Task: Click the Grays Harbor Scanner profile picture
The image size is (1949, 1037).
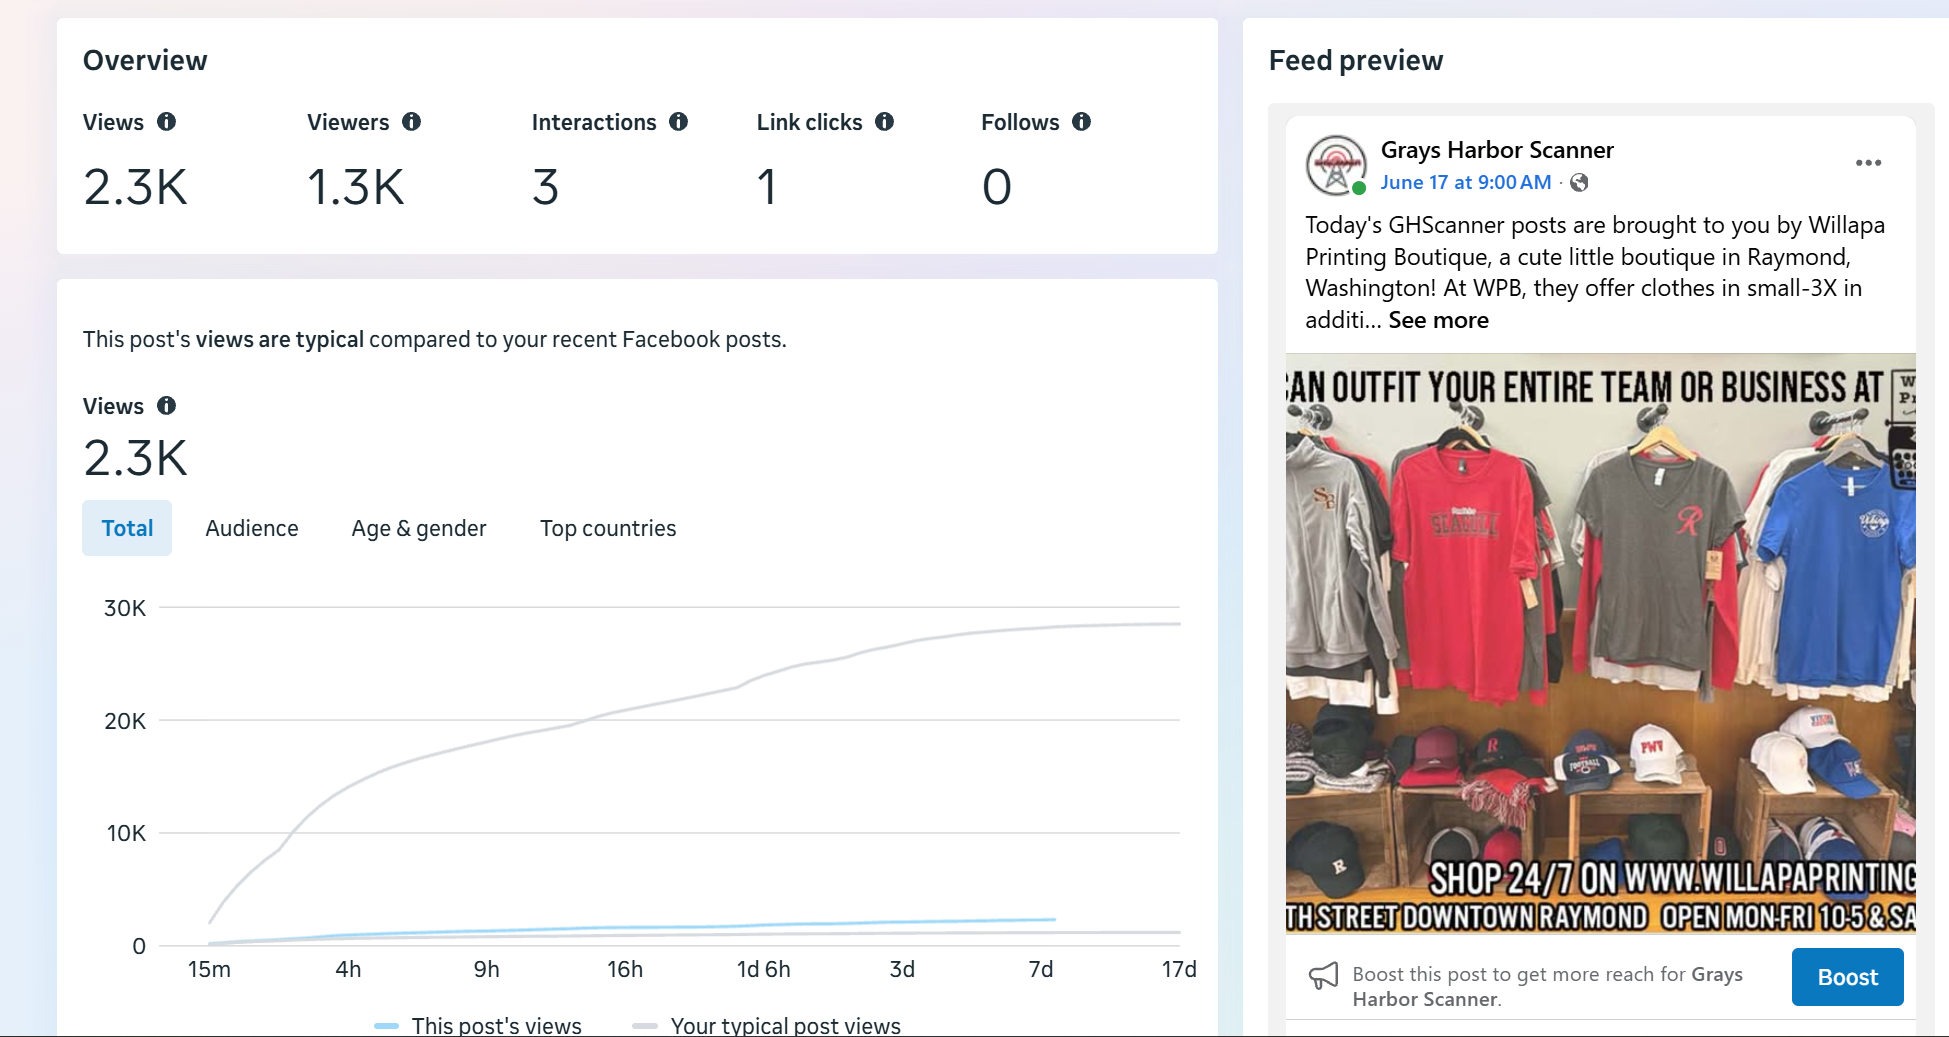Action: [1336, 165]
